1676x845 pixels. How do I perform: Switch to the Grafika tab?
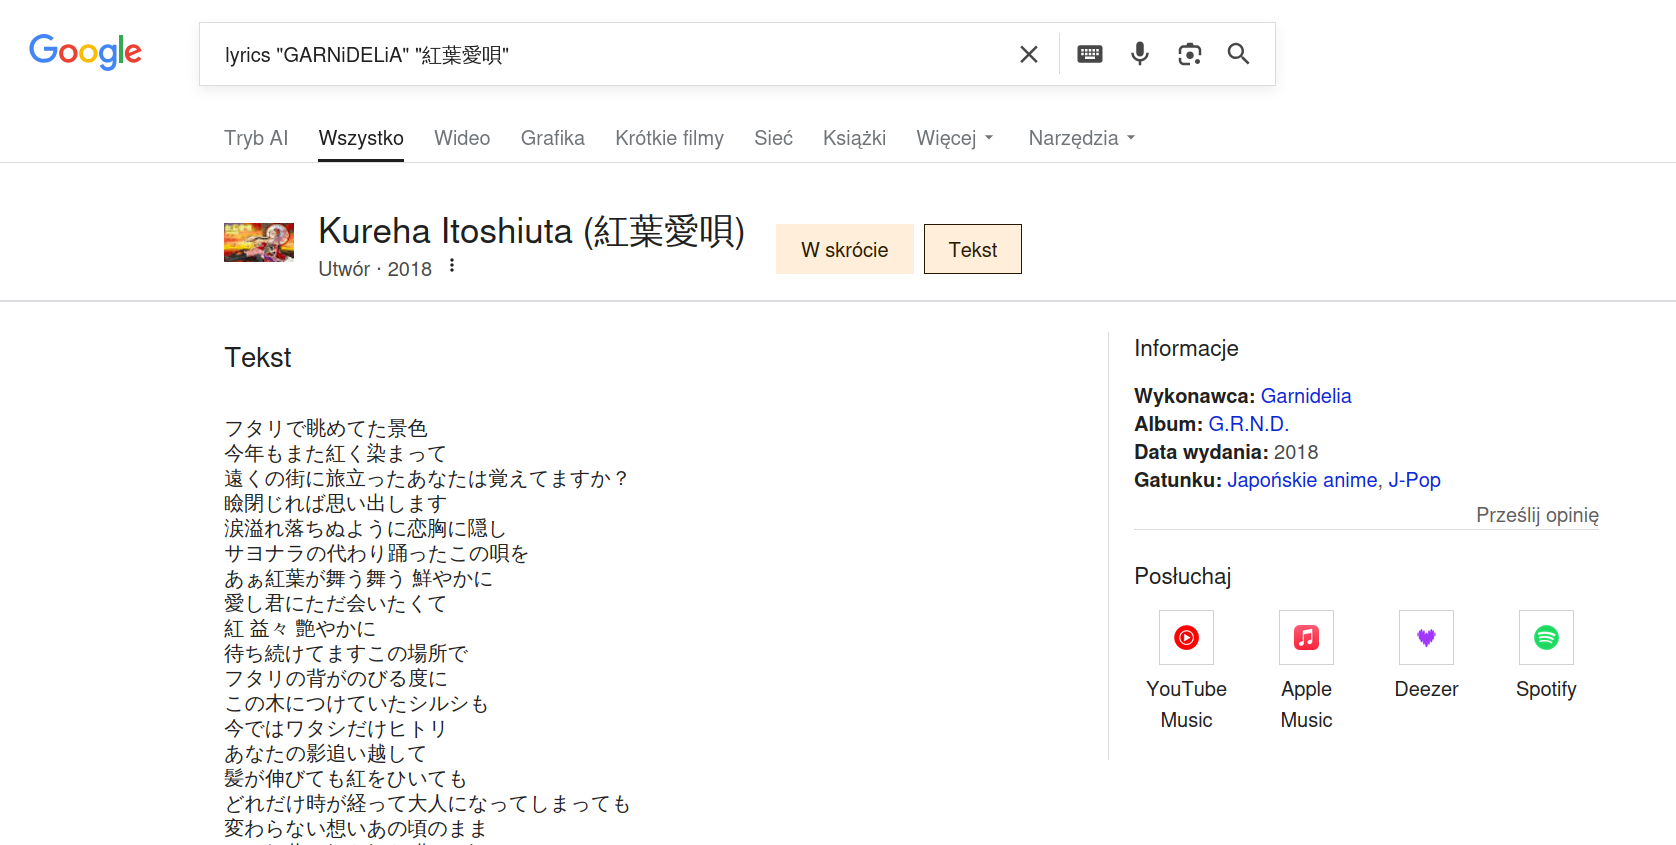pyautogui.click(x=552, y=138)
